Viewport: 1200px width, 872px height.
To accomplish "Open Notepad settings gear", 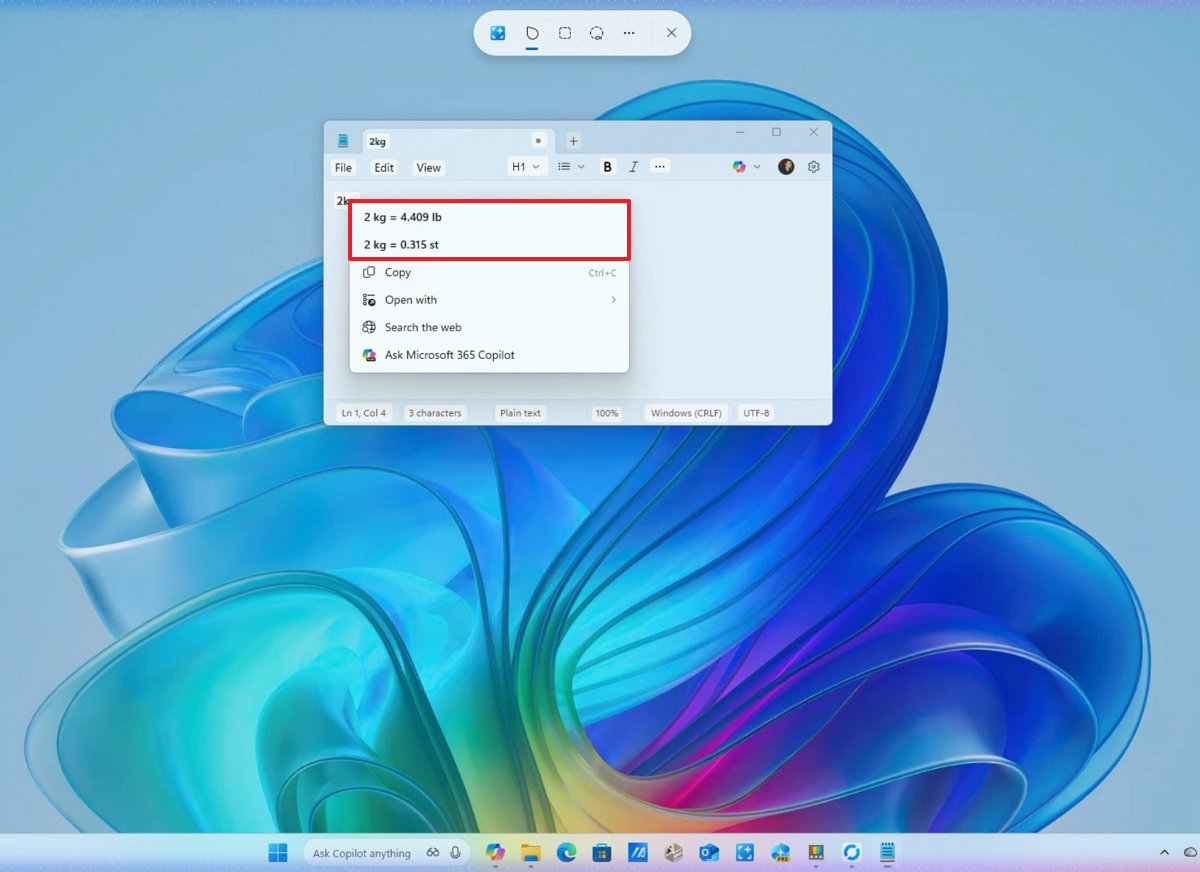I will [813, 167].
